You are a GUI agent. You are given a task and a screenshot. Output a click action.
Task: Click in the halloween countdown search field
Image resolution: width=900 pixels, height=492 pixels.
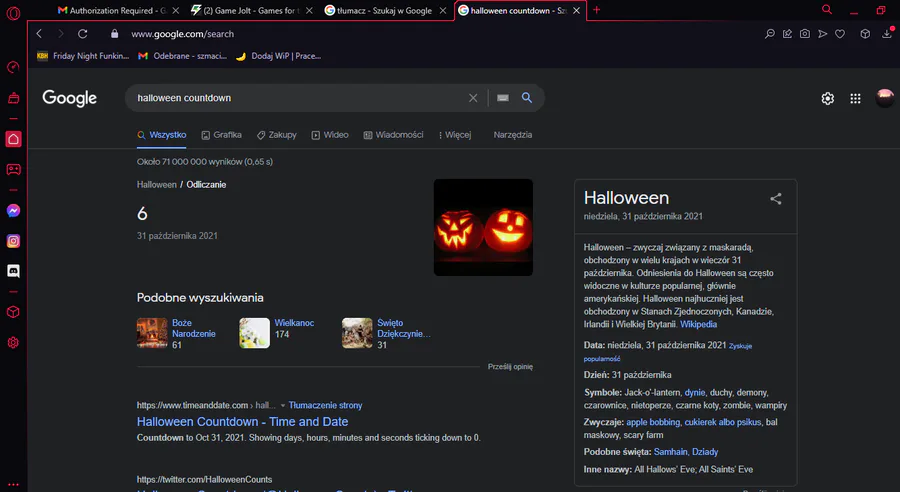pos(298,98)
